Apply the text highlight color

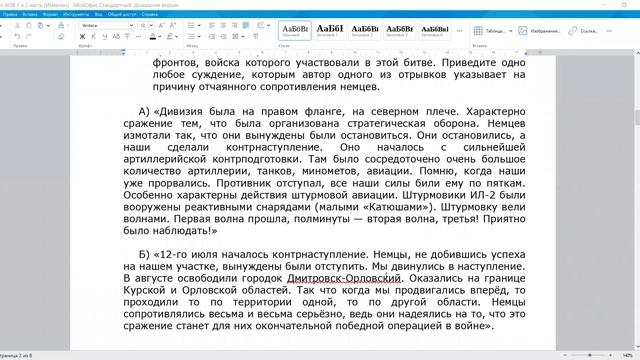170,36
